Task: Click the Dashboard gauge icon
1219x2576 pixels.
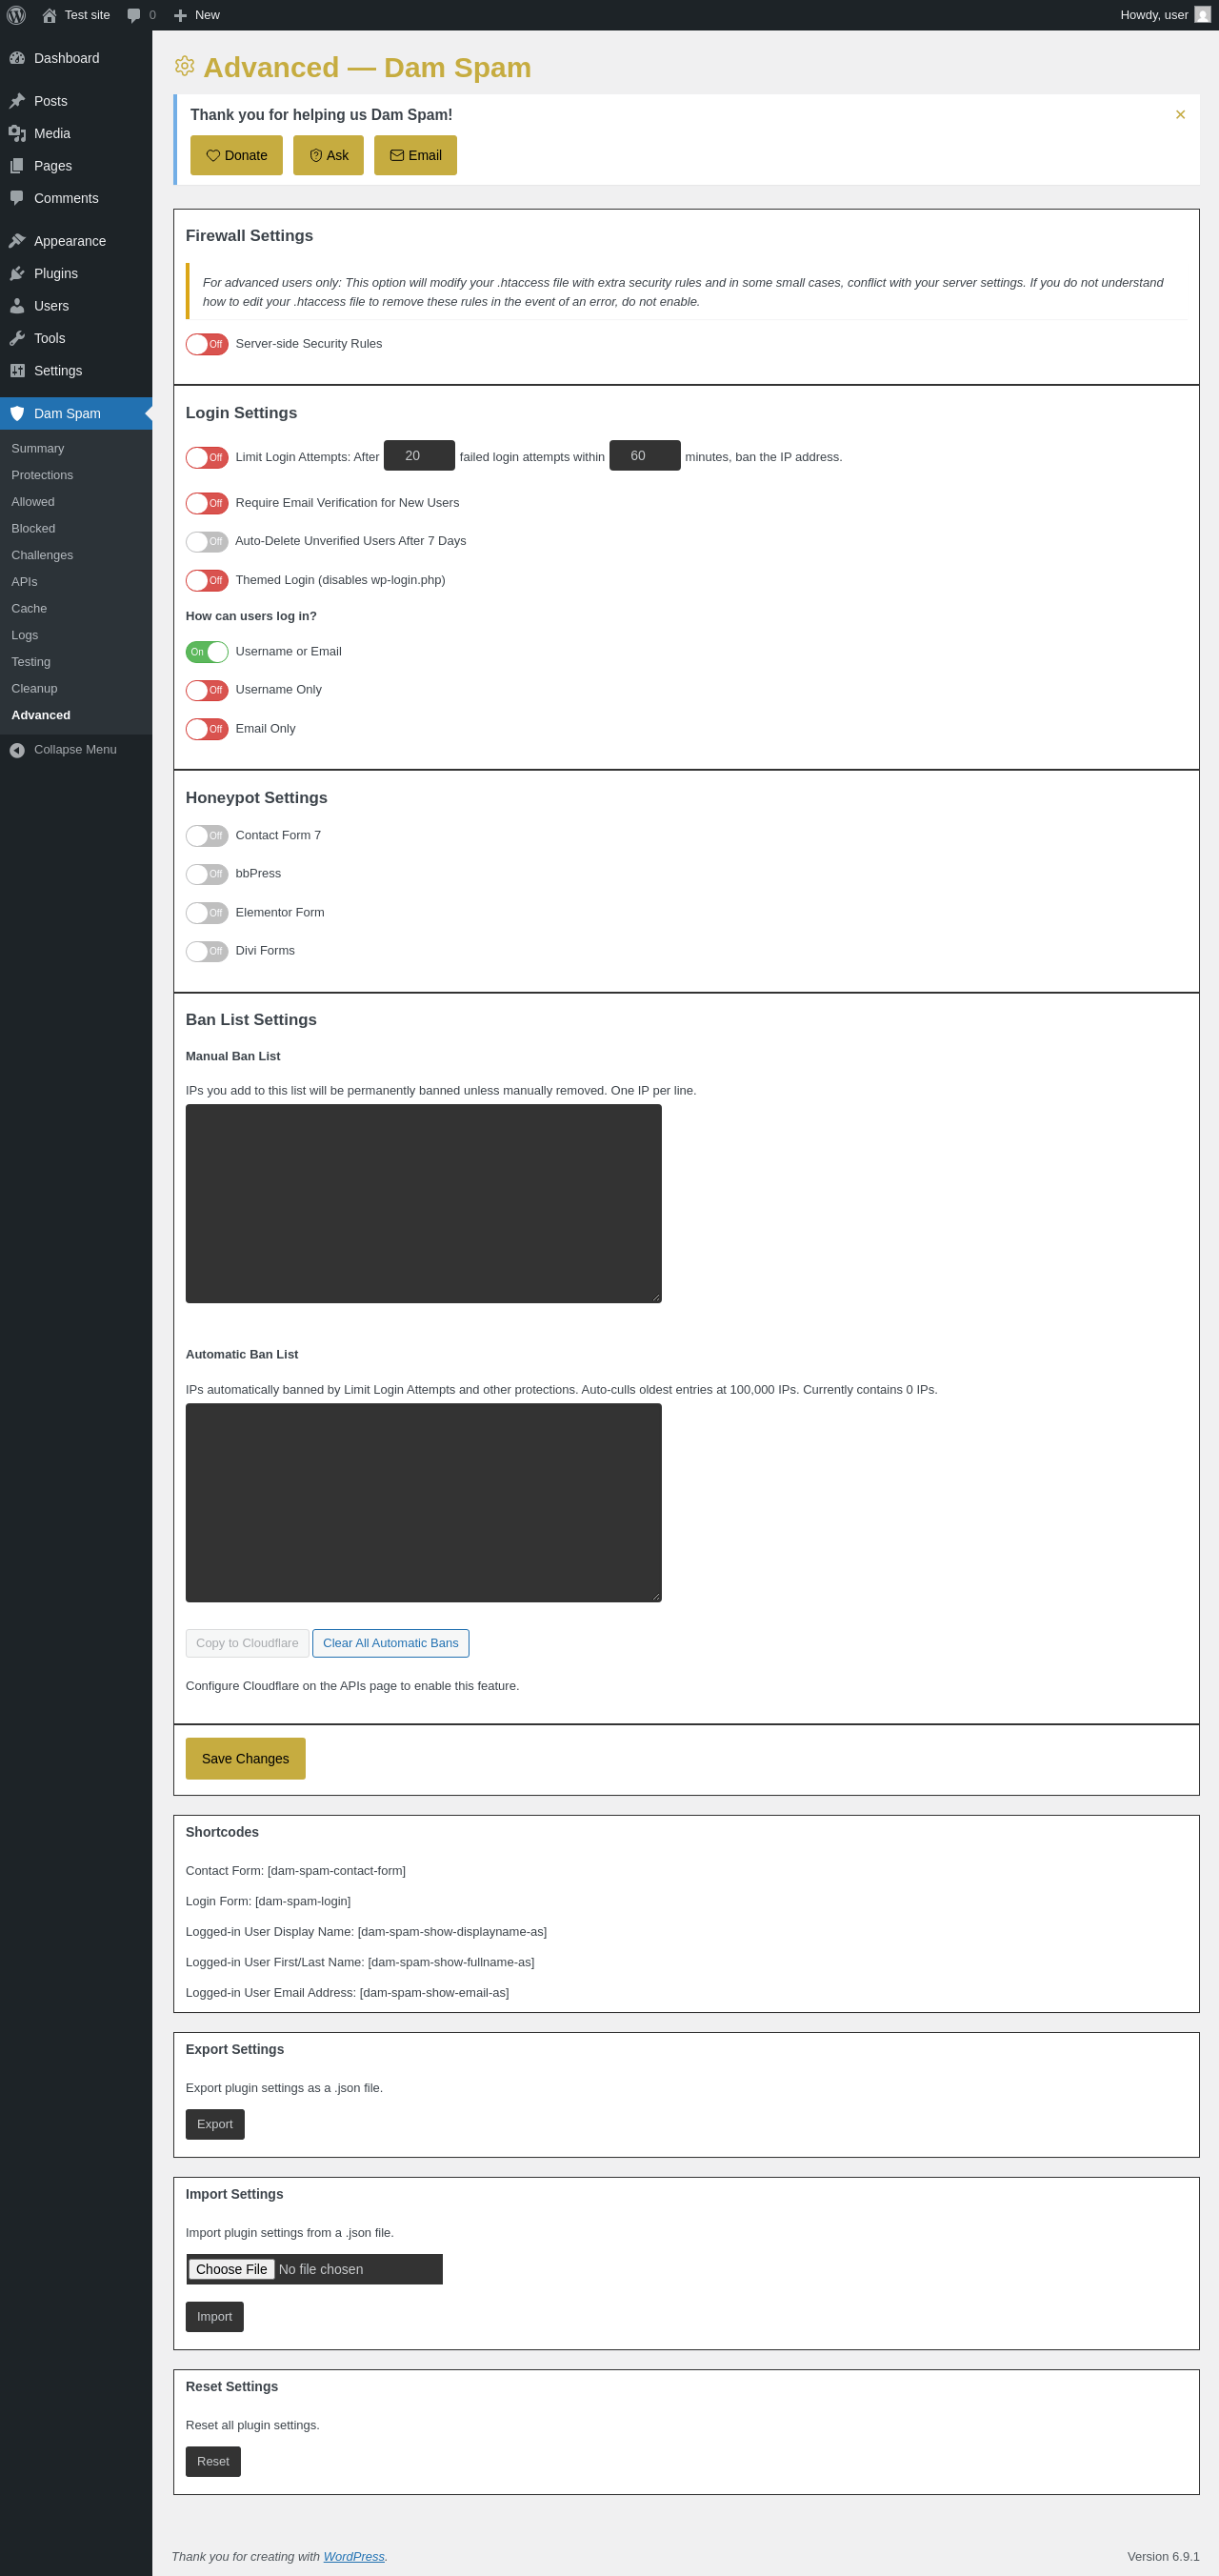Action: [17, 58]
